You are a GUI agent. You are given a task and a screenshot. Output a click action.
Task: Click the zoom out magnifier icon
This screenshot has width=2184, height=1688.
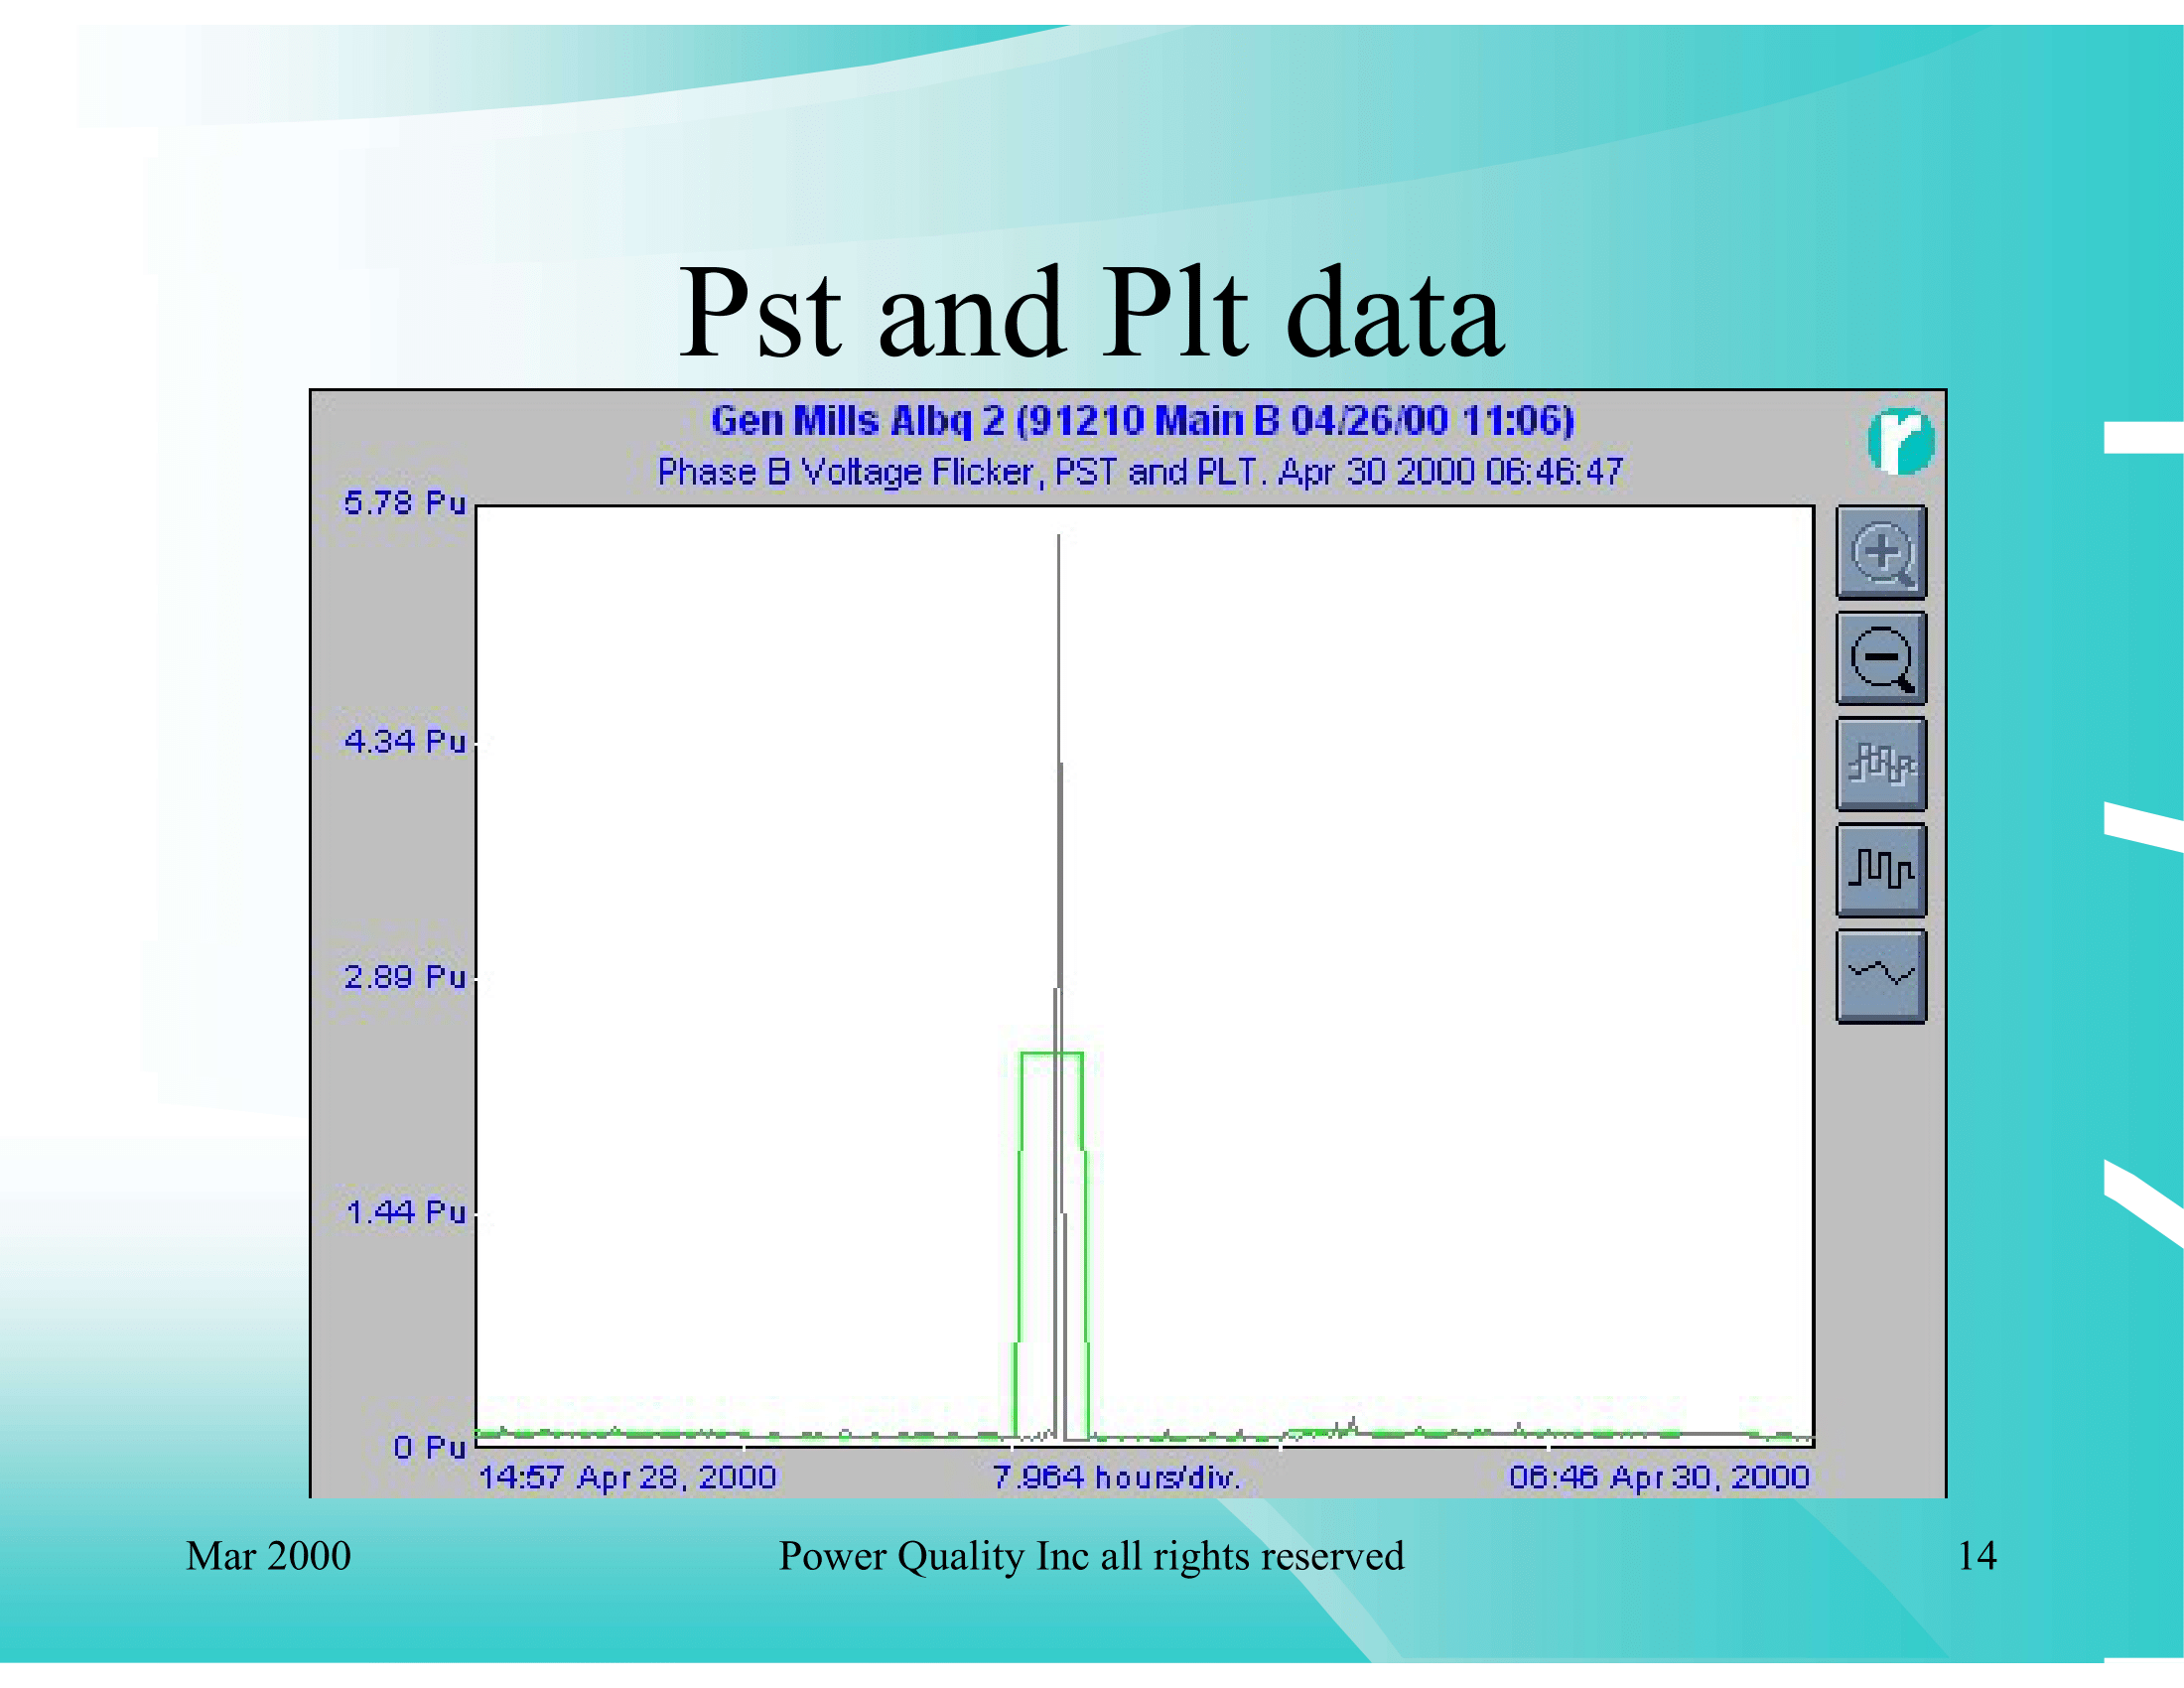pyautogui.click(x=1881, y=659)
